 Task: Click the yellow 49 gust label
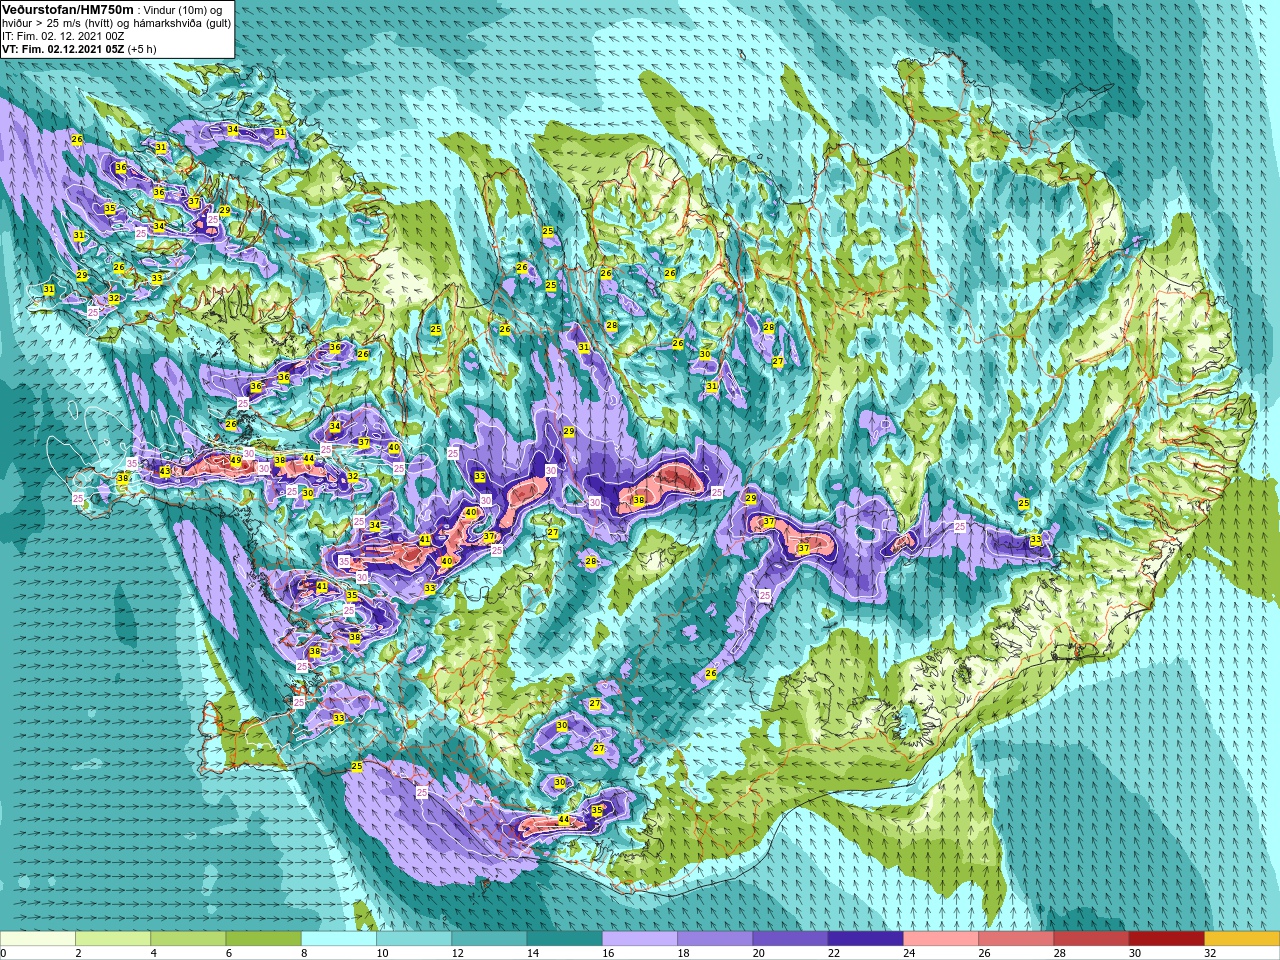coord(236,461)
